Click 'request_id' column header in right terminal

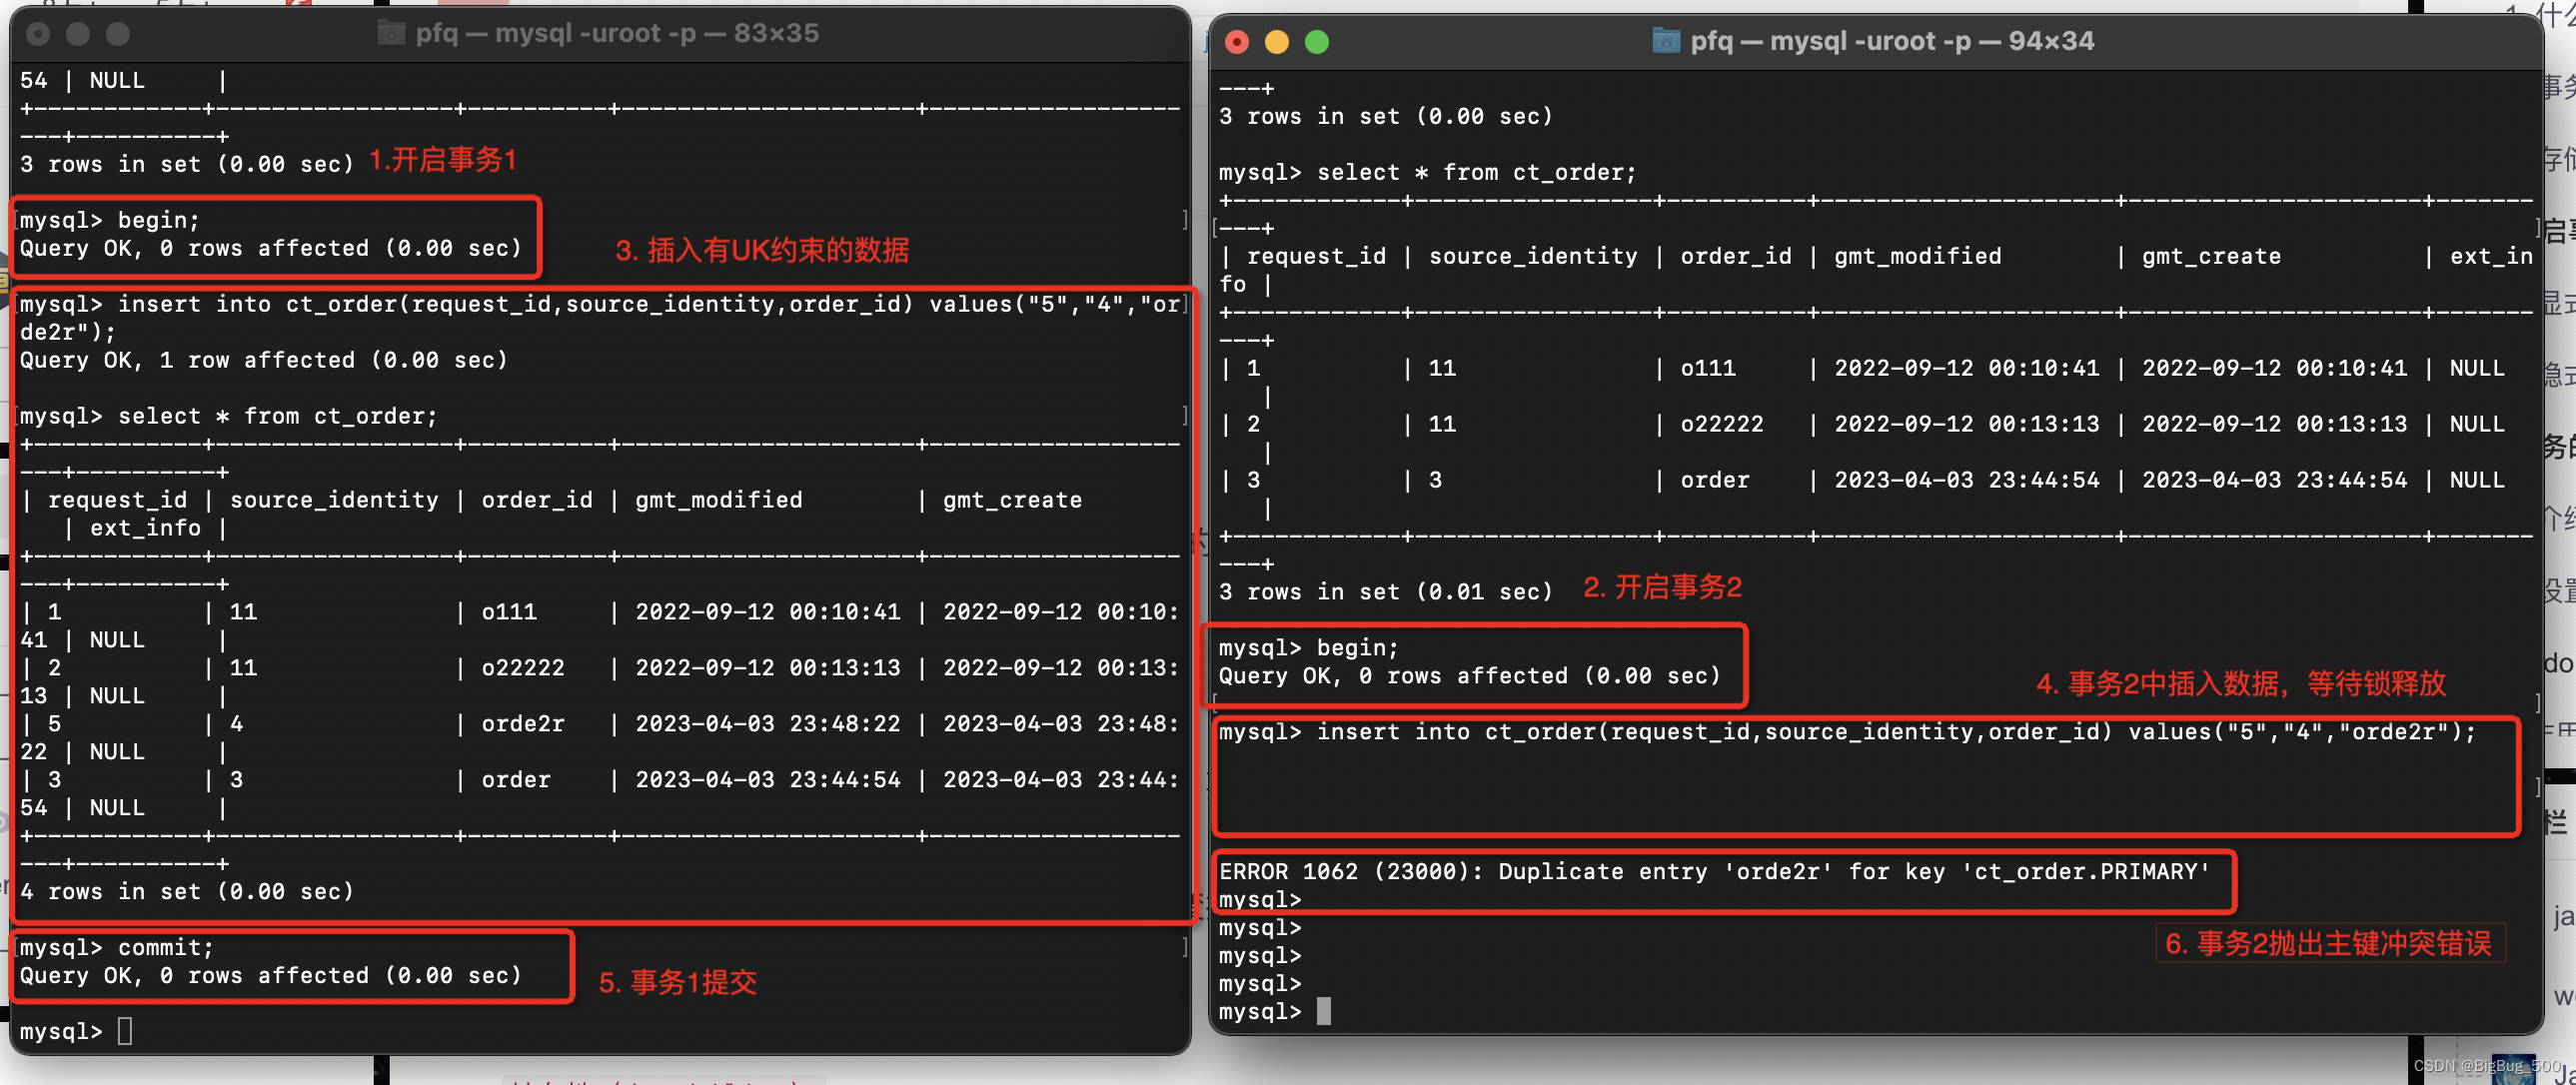point(1317,256)
